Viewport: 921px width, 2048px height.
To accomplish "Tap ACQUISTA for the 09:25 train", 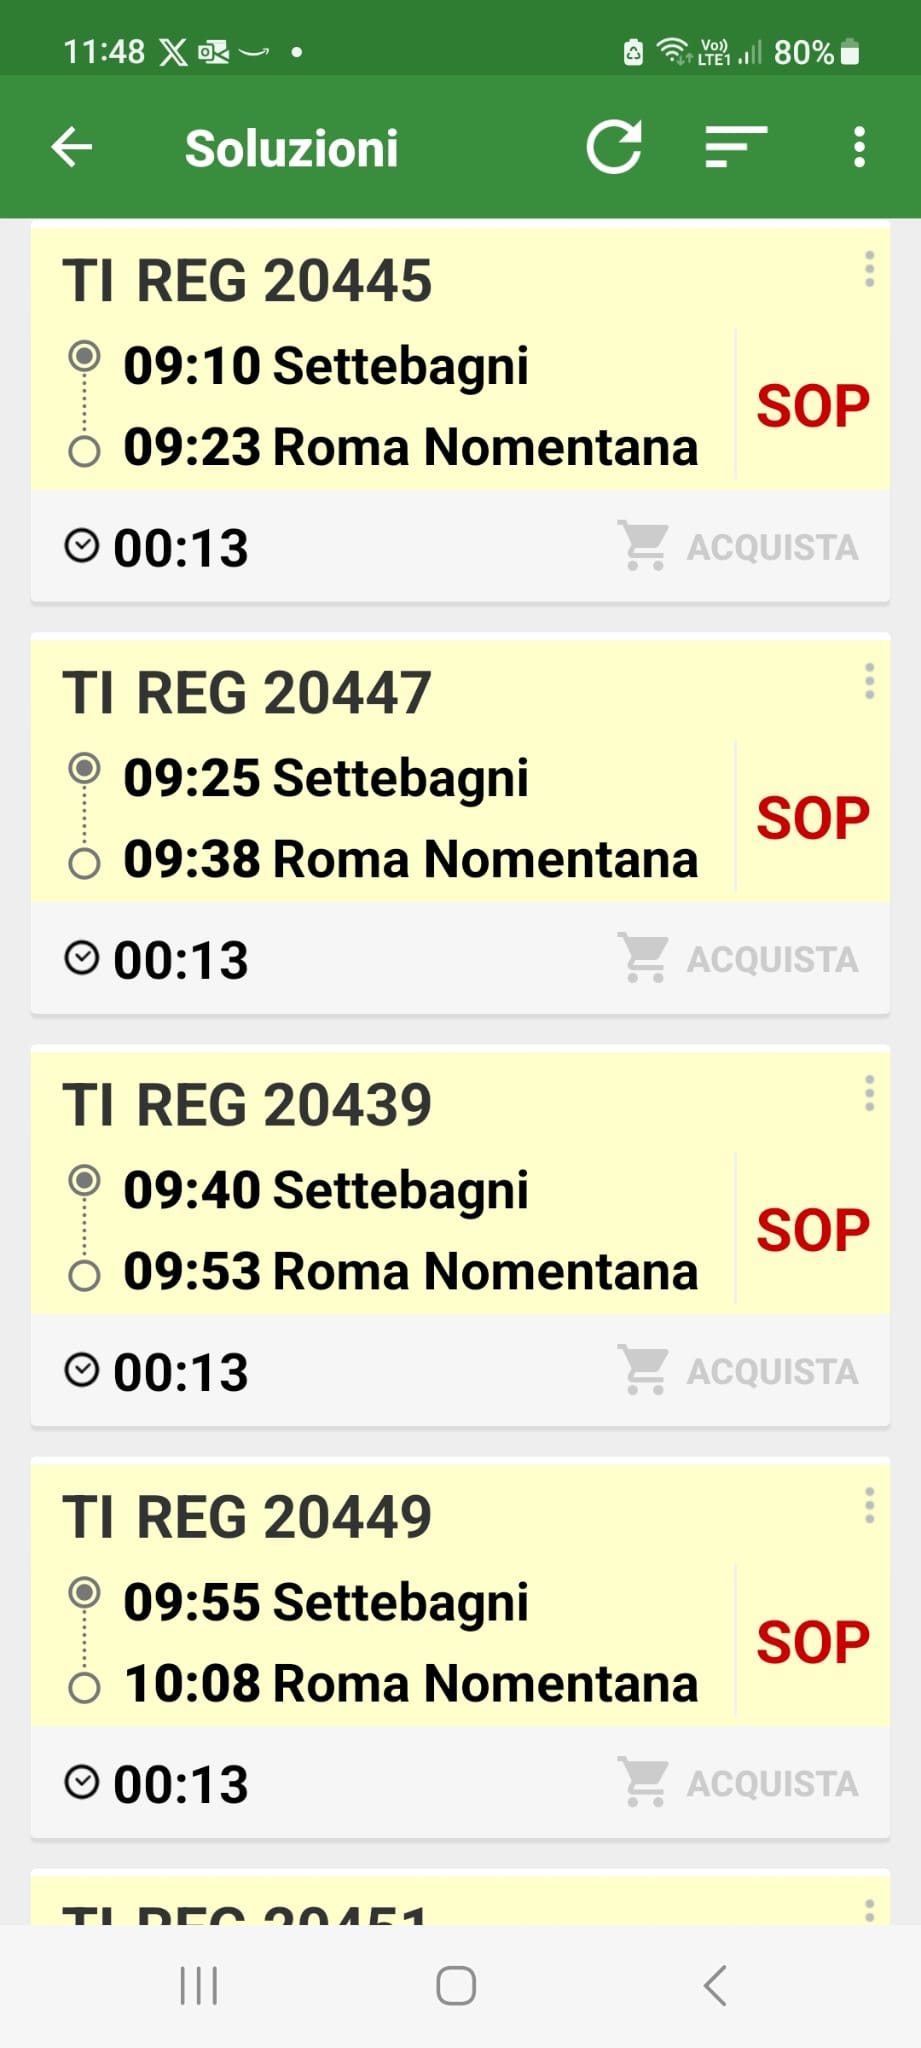I will 771,959.
